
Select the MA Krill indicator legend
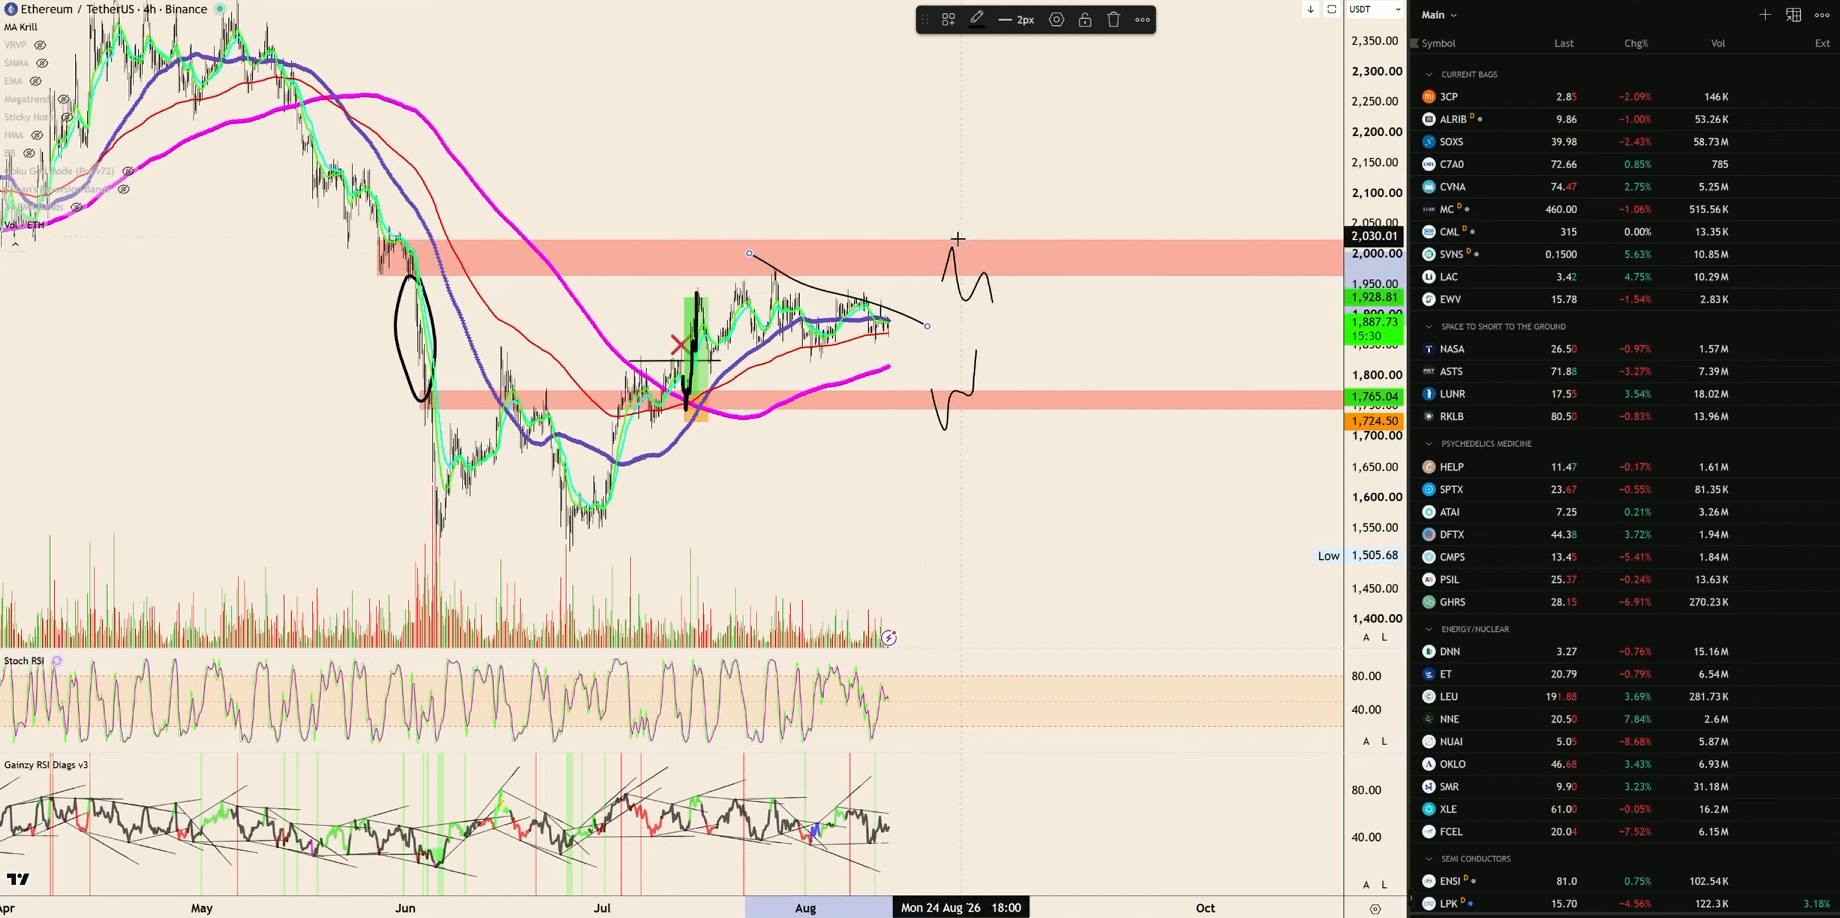pos(20,27)
